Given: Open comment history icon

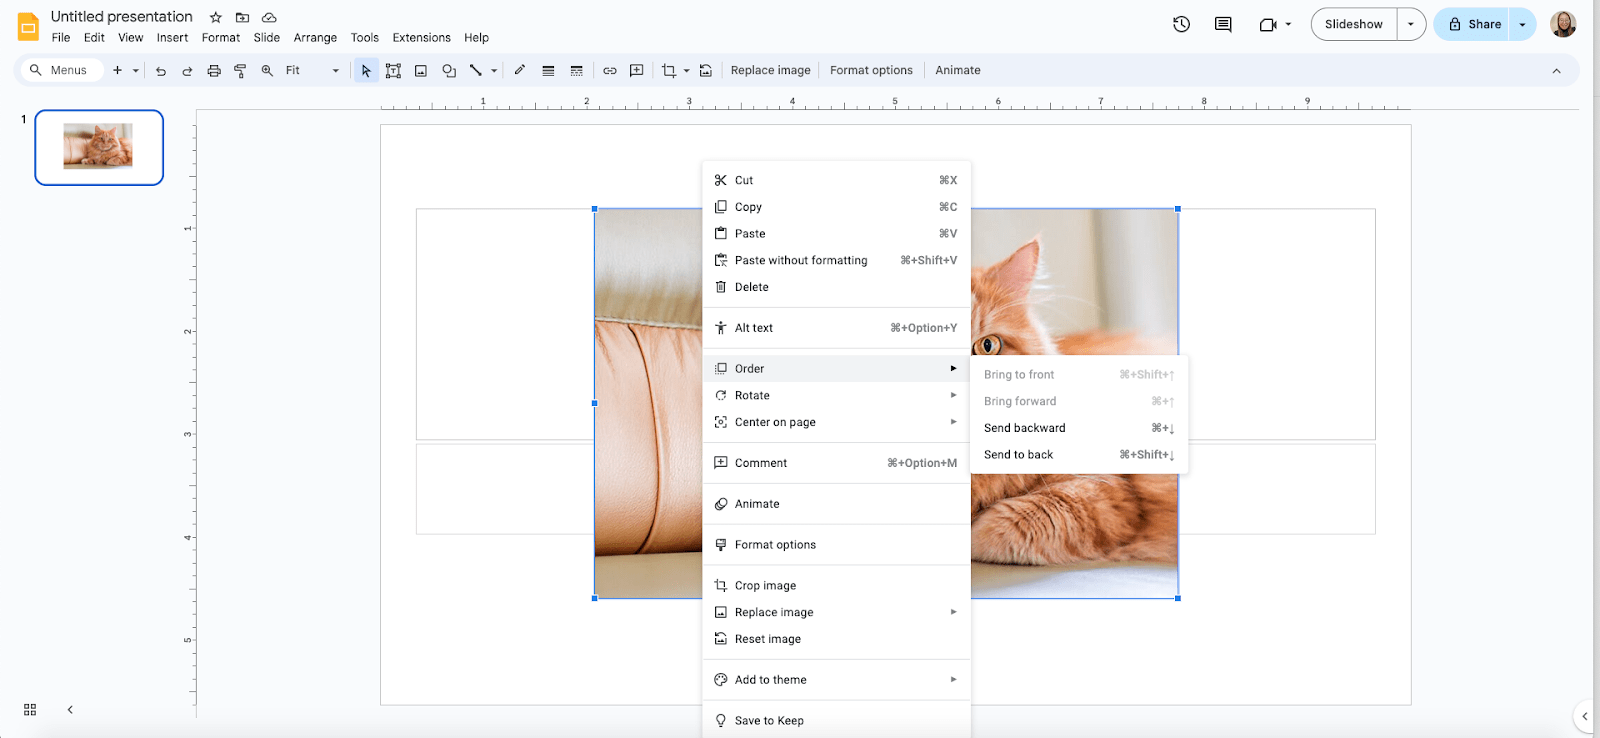Looking at the screenshot, I should tap(1223, 24).
